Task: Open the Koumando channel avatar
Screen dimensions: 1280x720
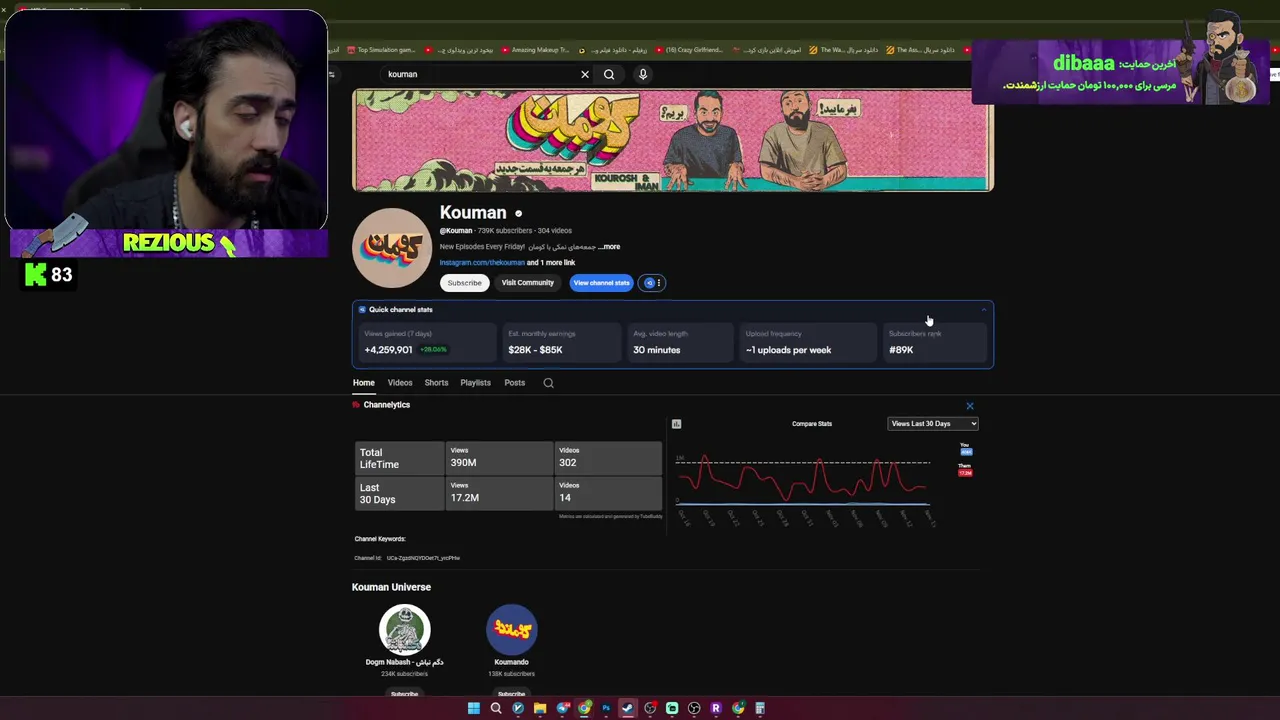Action: pyautogui.click(x=511, y=629)
